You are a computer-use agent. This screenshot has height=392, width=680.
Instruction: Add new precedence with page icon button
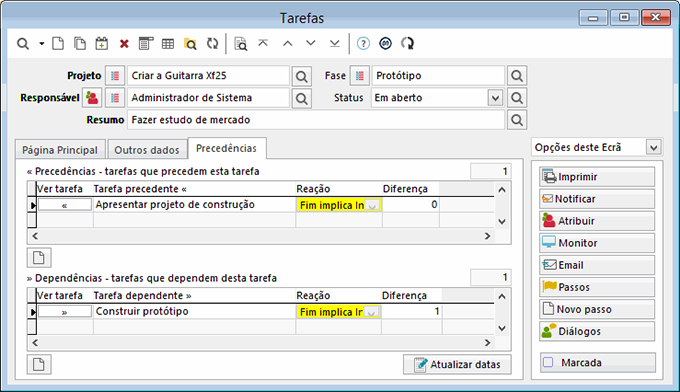(39, 258)
